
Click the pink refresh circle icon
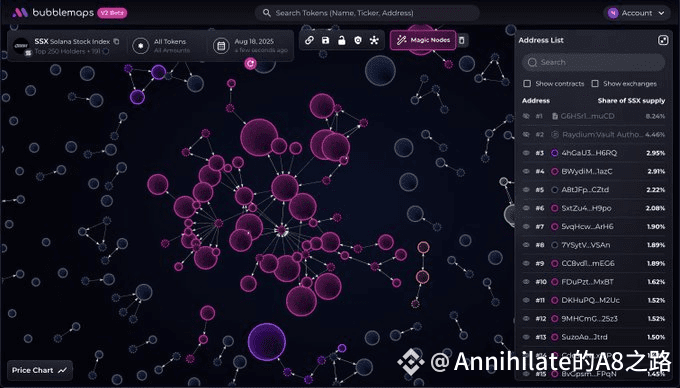250,64
